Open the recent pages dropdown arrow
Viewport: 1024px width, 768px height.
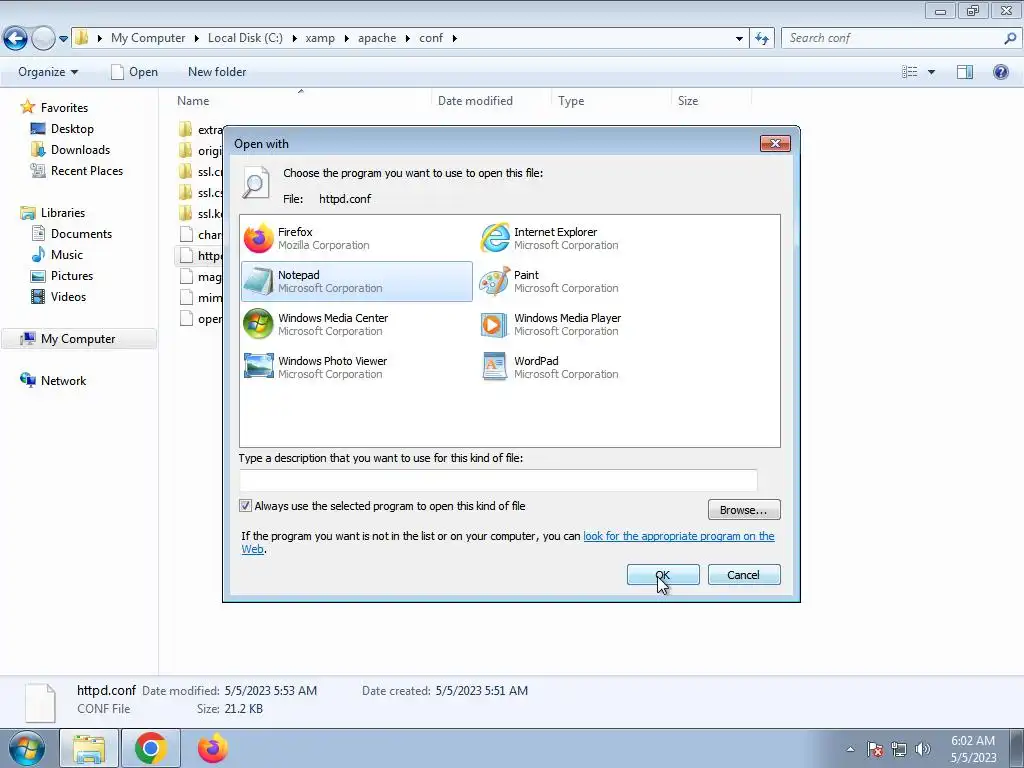[x=63, y=39]
